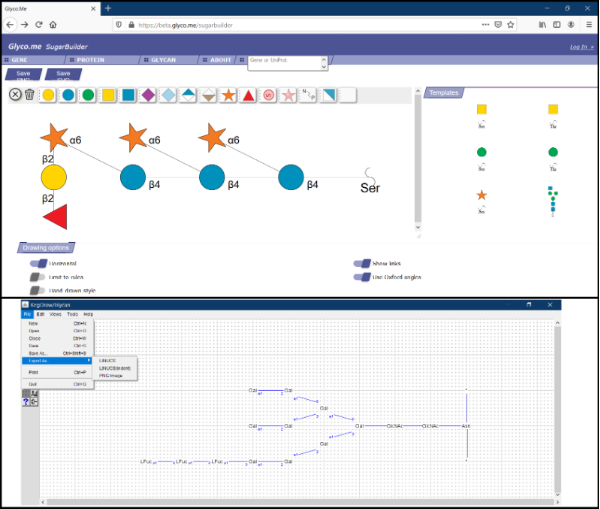Select the green circle monosaccharide tool
Viewport: 600px width, 509px height.
[x=88, y=95]
